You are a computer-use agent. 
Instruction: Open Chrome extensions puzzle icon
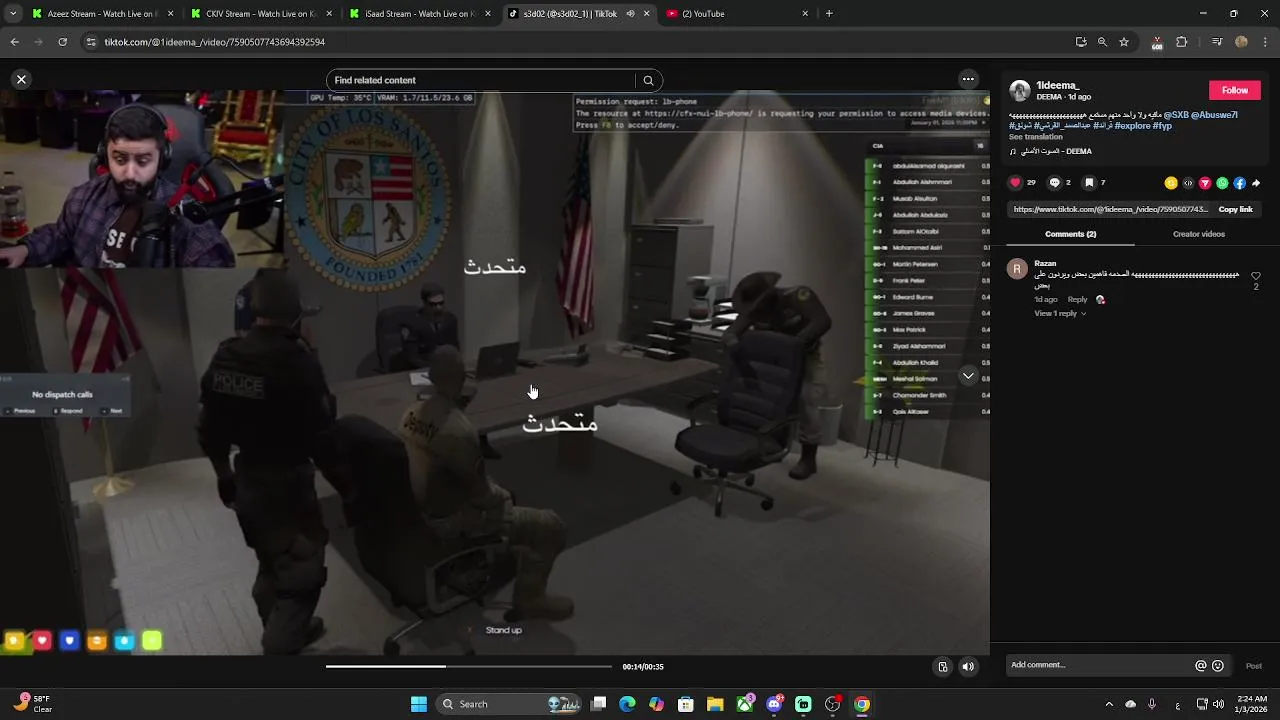click(1182, 42)
